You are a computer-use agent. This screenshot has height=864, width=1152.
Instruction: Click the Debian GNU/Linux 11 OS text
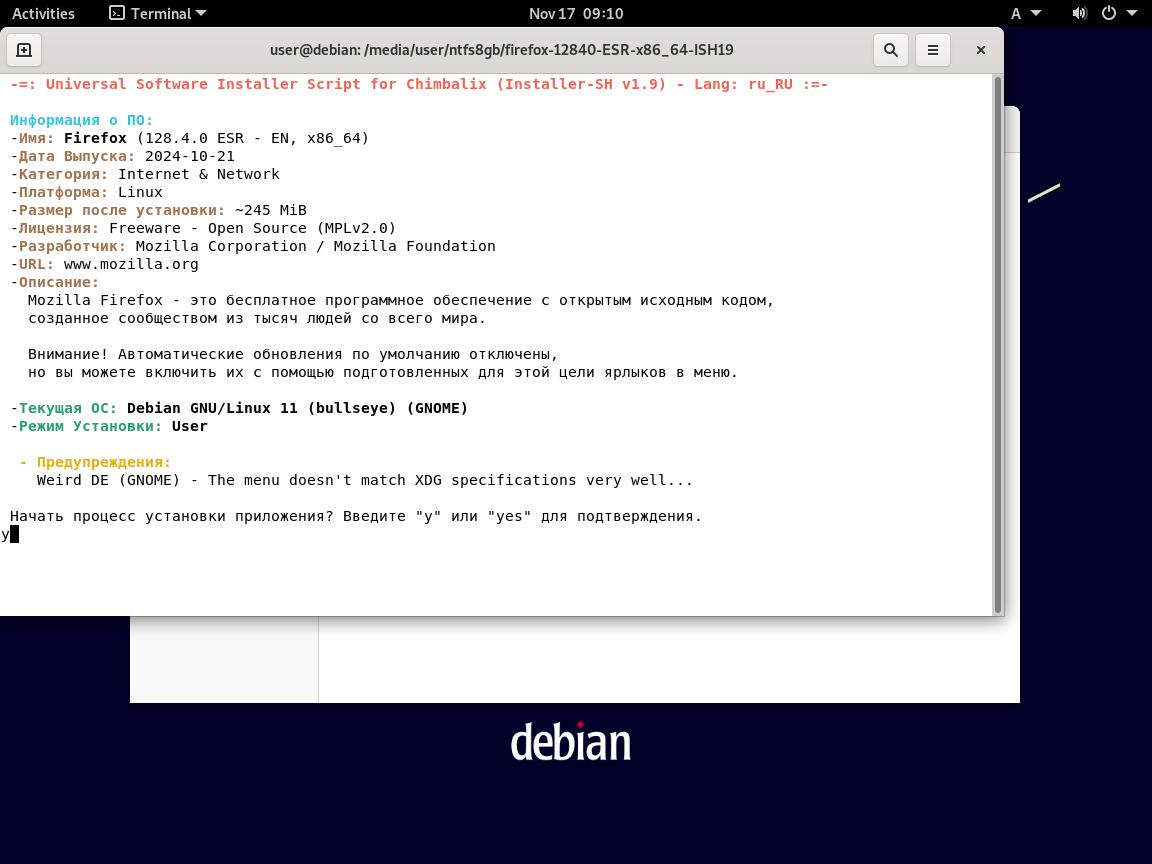tap(298, 408)
